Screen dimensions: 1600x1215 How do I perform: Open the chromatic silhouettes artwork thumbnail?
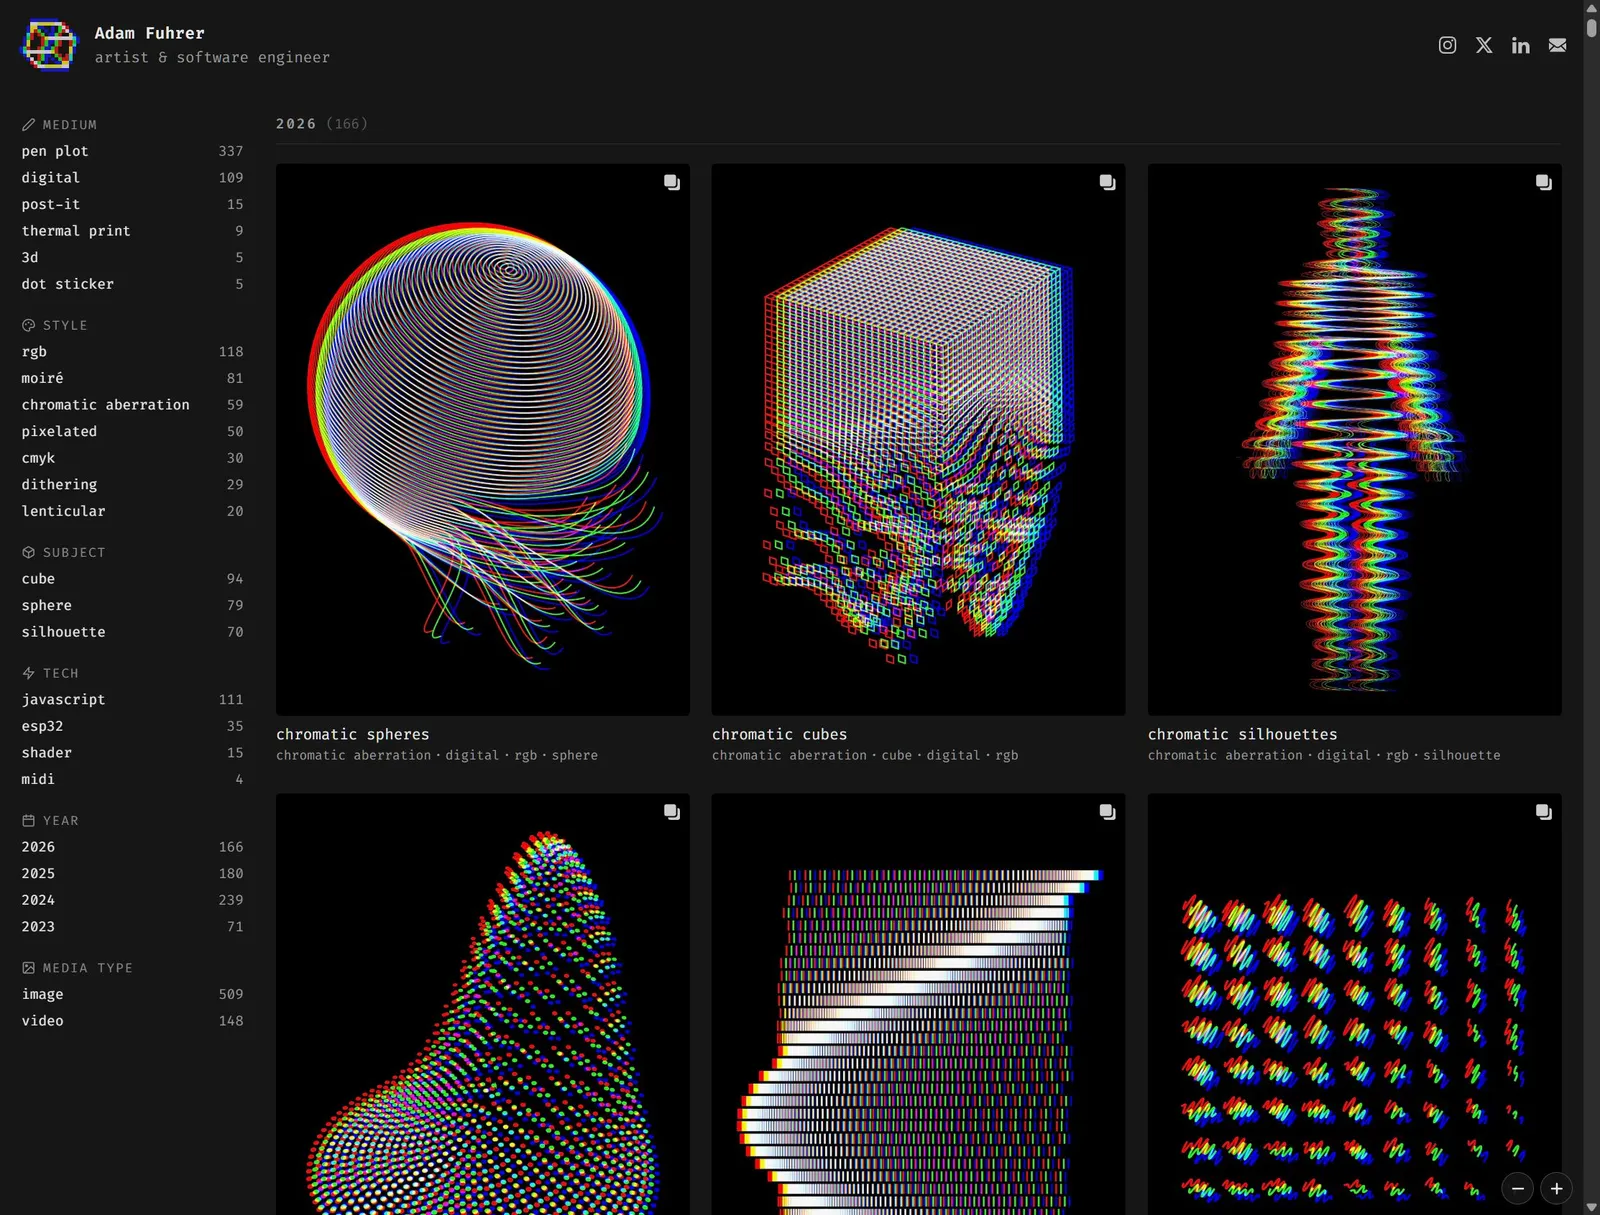click(x=1355, y=440)
